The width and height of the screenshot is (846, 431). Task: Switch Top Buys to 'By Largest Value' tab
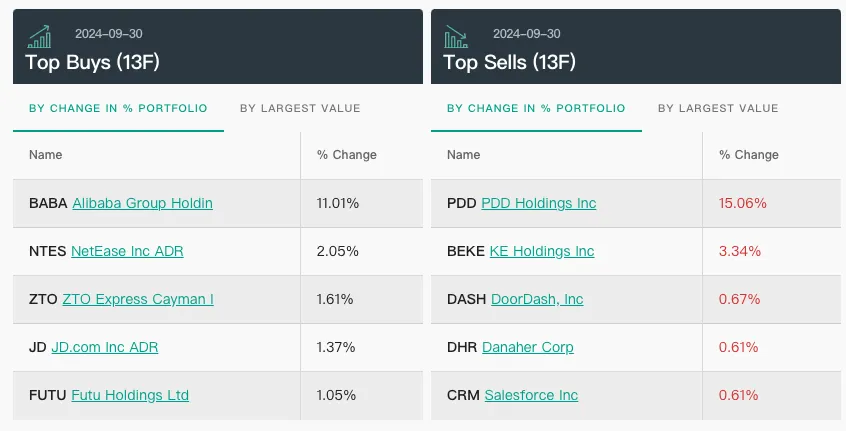click(300, 108)
